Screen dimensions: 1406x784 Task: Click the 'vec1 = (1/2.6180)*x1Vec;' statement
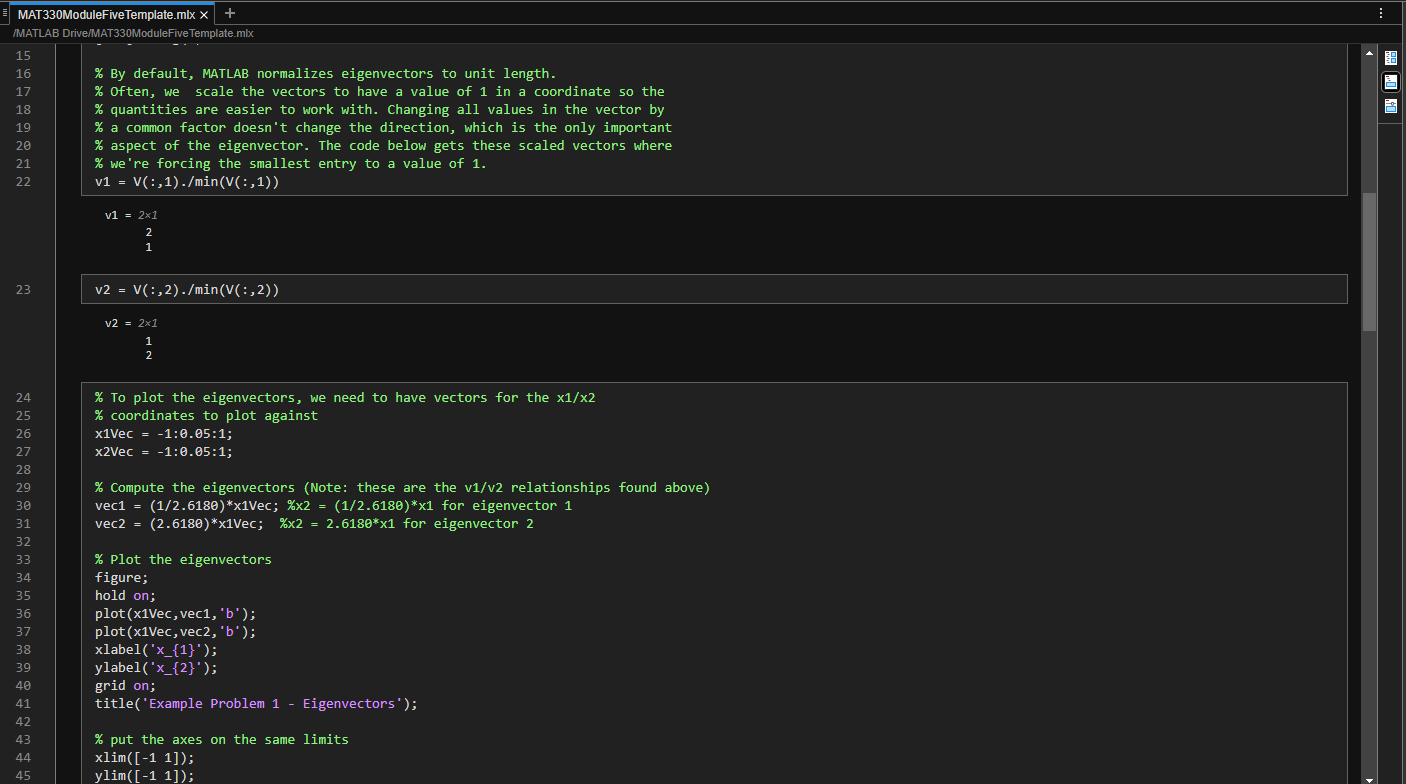(x=187, y=506)
